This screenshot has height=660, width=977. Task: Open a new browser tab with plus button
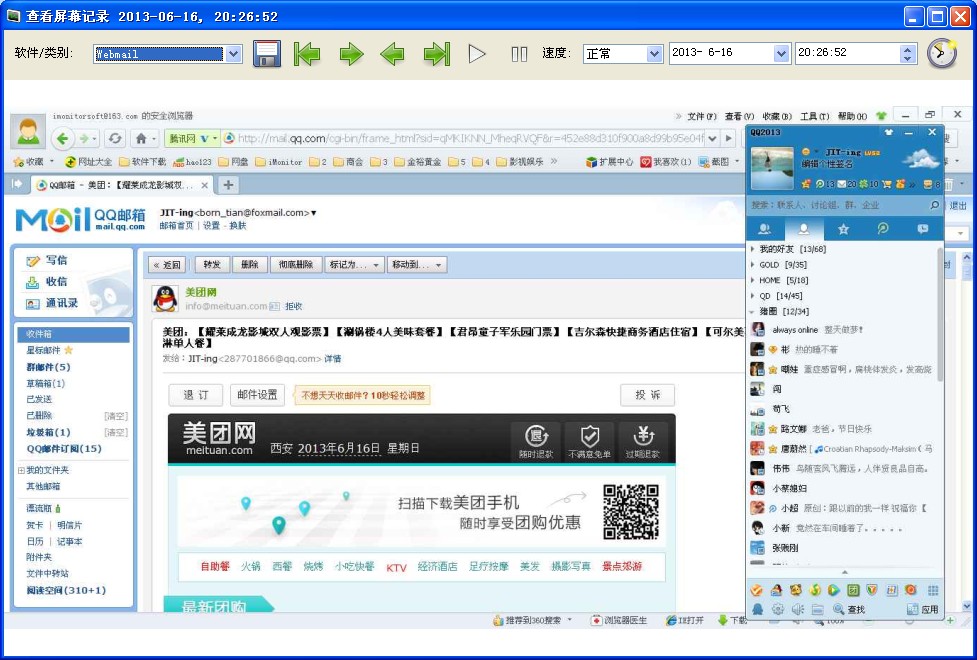click(229, 185)
